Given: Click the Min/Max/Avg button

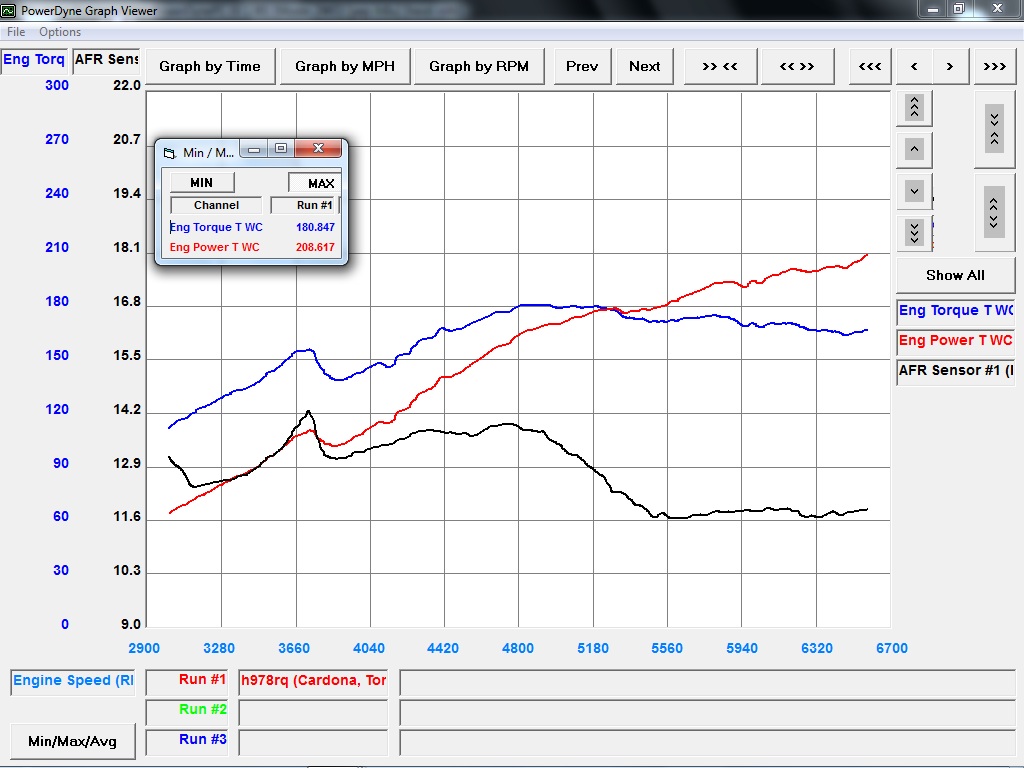Looking at the screenshot, I should click(x=72, y=741).
